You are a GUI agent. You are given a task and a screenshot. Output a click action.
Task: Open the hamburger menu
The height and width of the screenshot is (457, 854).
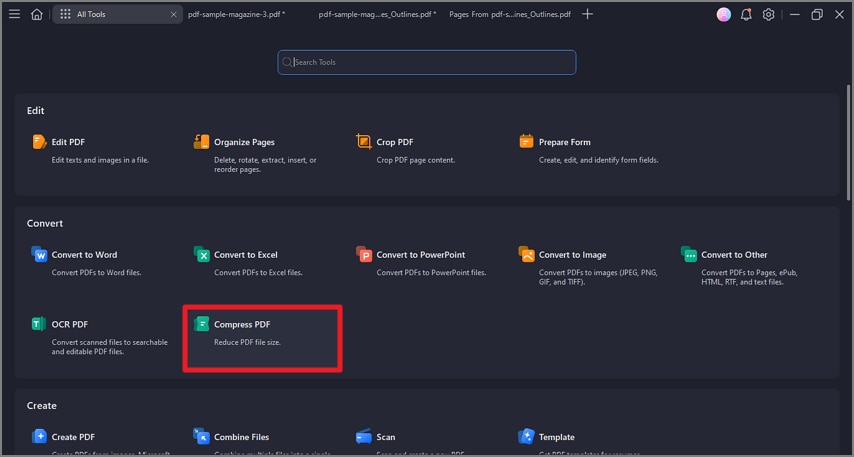click(x=14, y=15)
